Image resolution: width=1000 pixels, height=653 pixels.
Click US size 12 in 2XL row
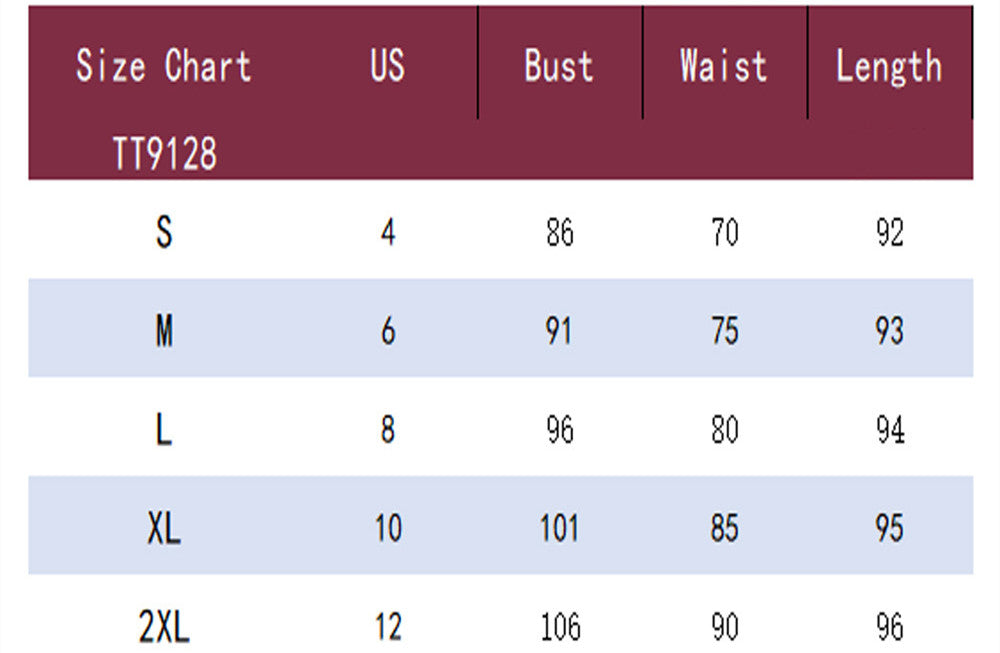[388, 627]
